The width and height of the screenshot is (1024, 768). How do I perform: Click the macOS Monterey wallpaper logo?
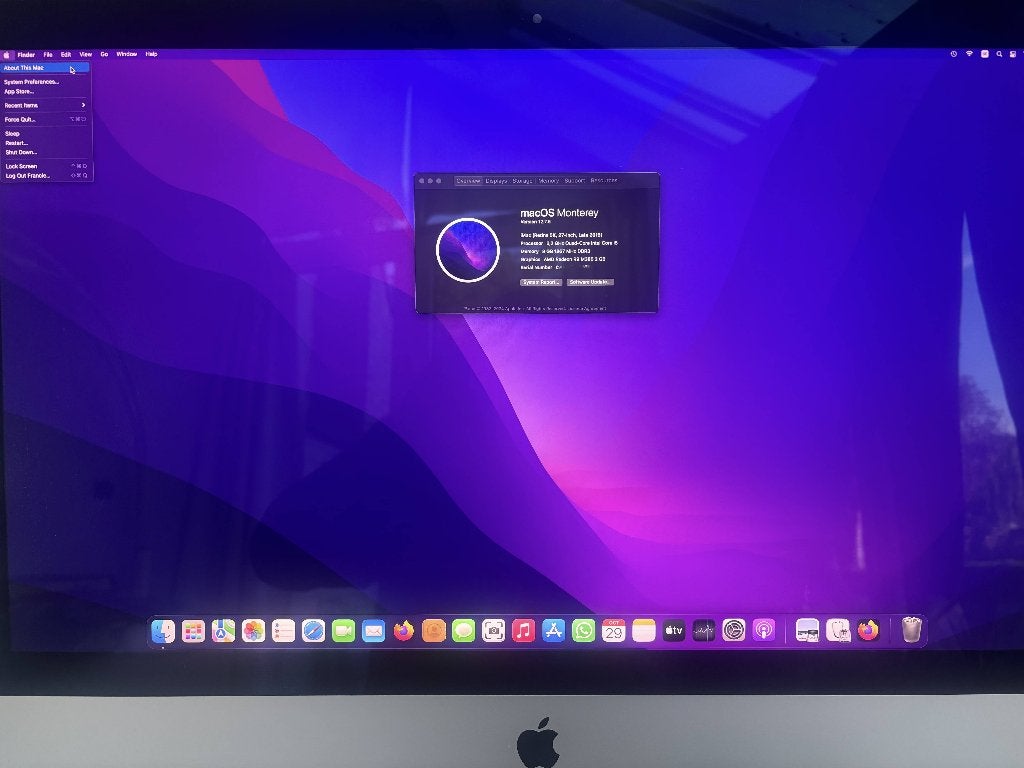[x=468, y=250]
